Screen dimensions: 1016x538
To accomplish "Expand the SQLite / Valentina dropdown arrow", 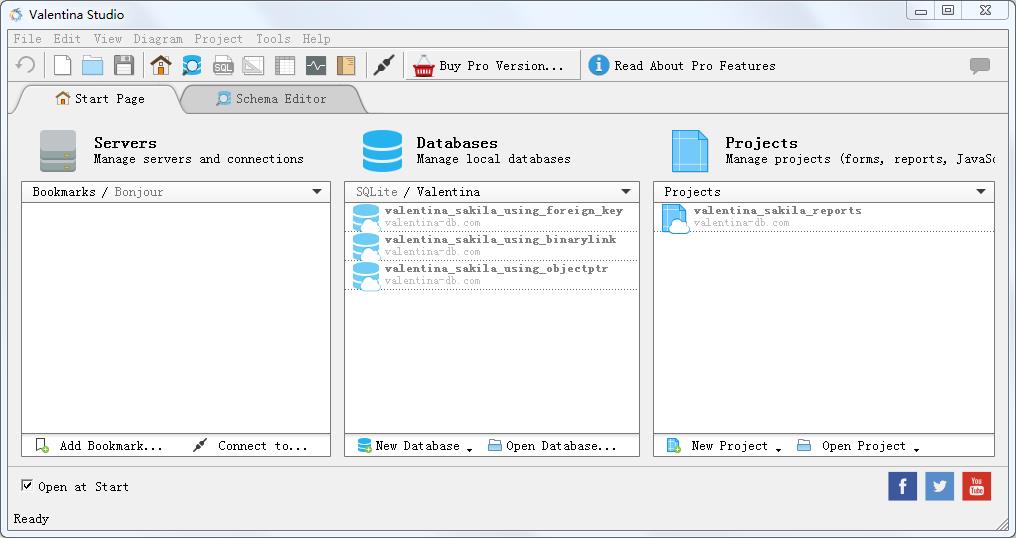I will [x=626, y=192].
